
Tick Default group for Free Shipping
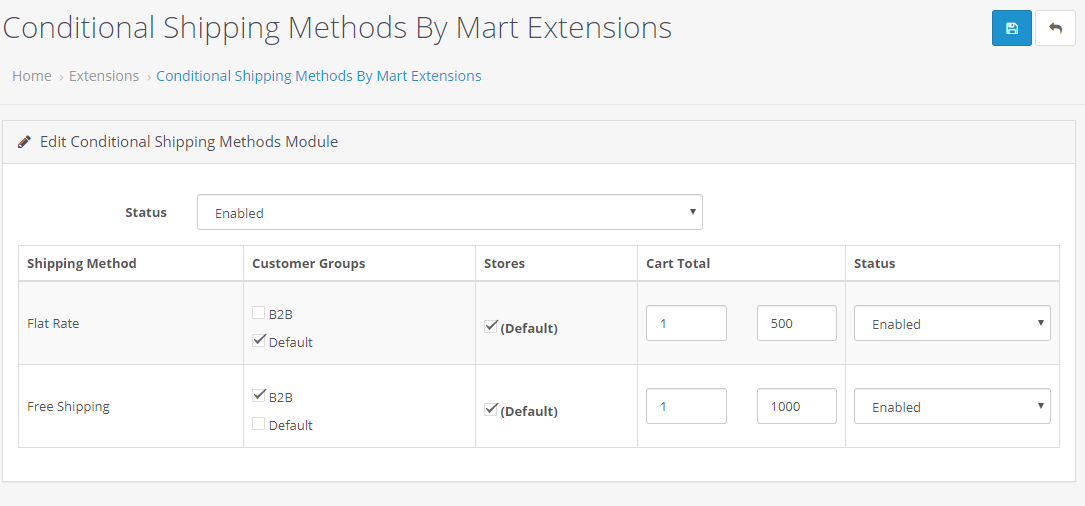[x=259, y=424]
